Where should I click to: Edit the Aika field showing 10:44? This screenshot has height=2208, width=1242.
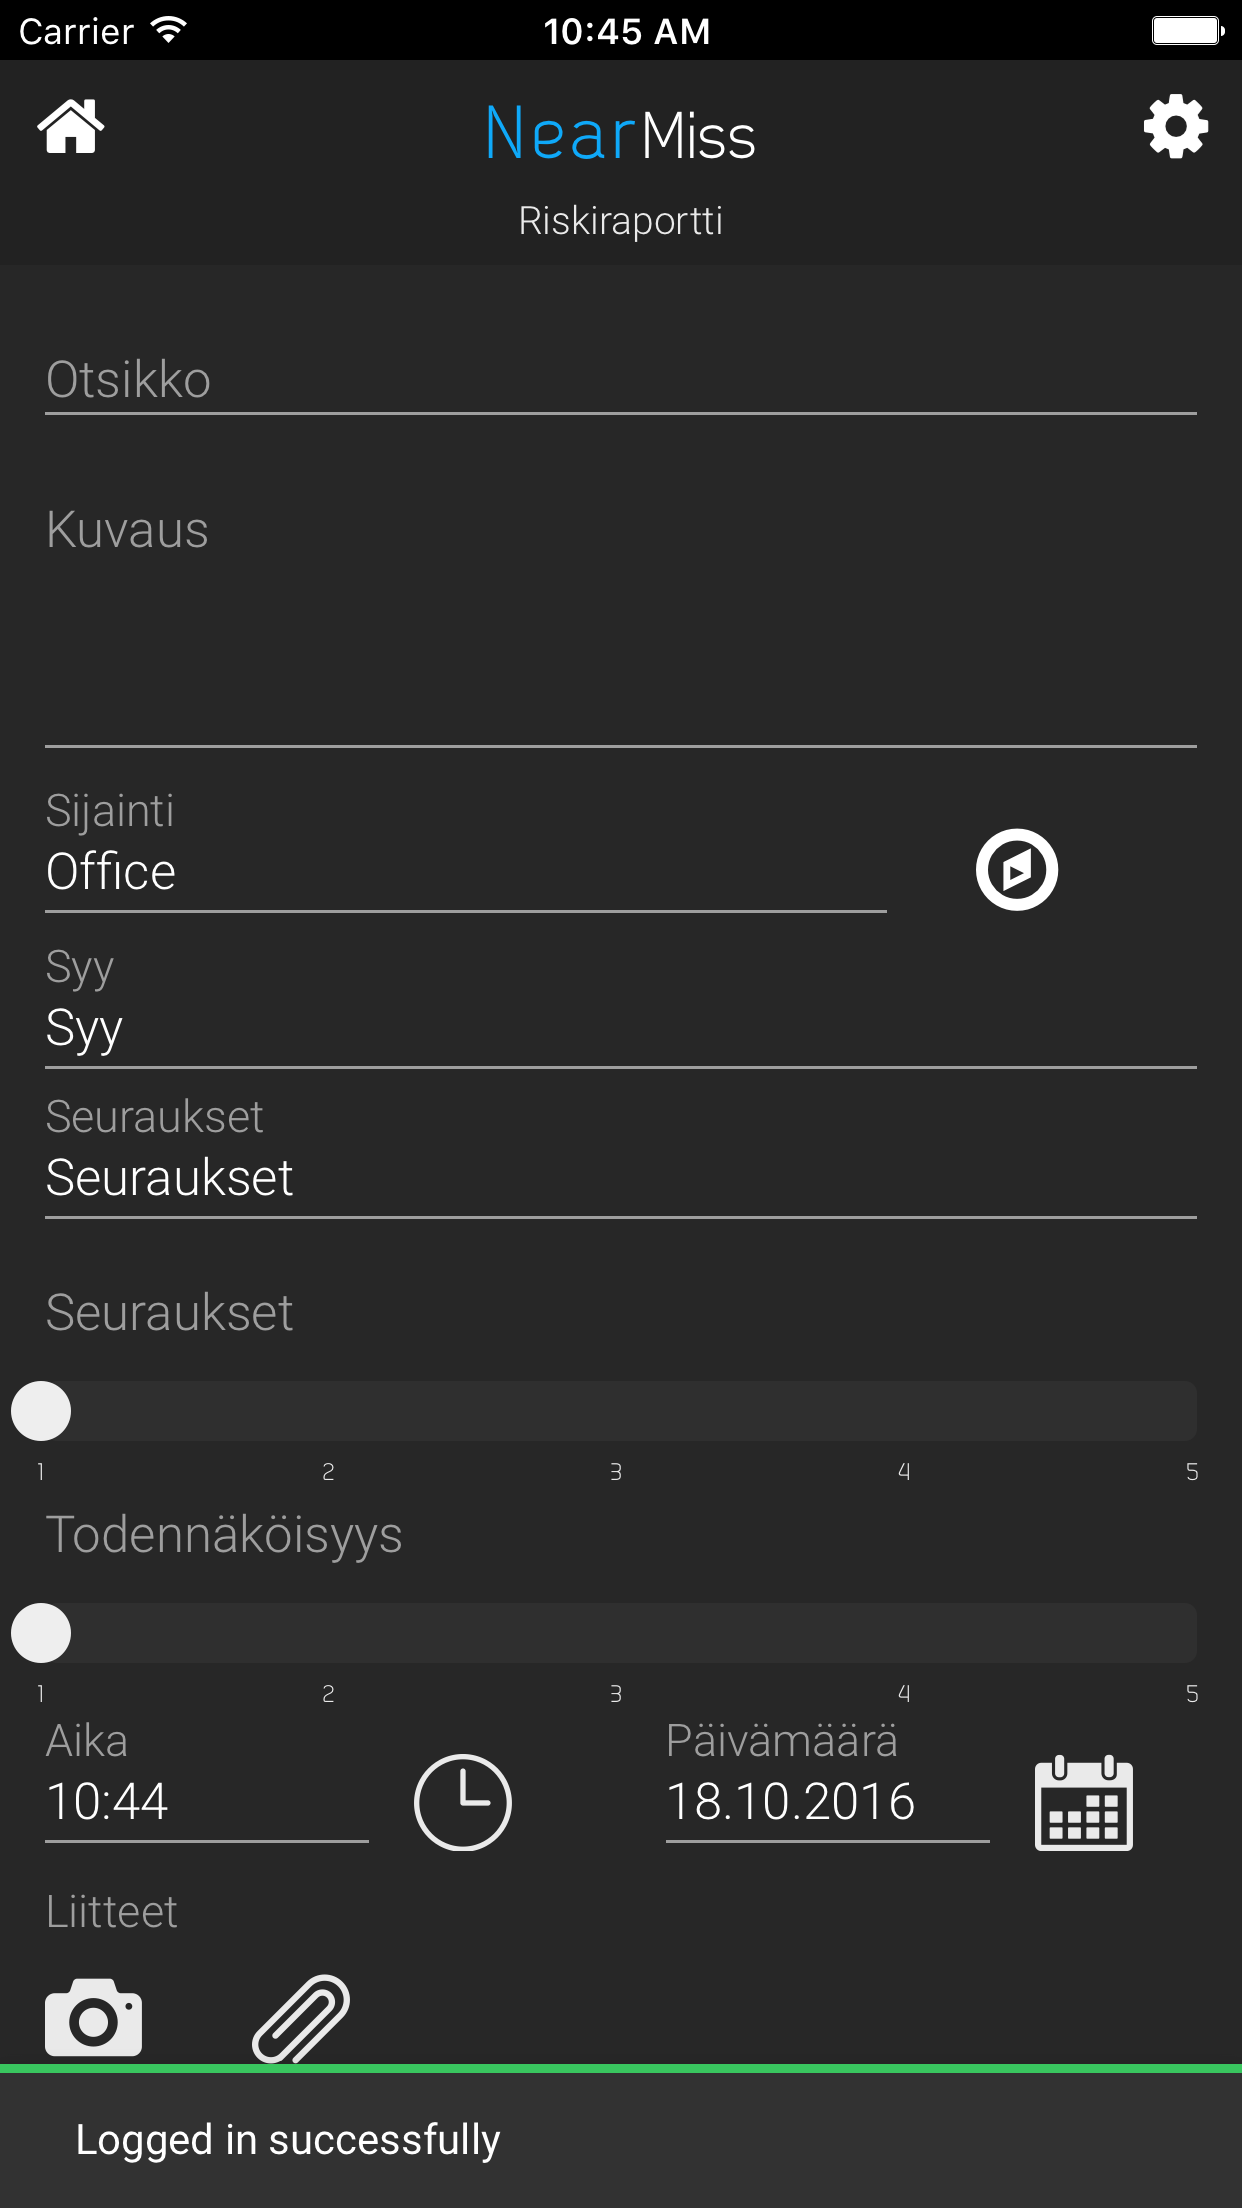coord(207,1802)
